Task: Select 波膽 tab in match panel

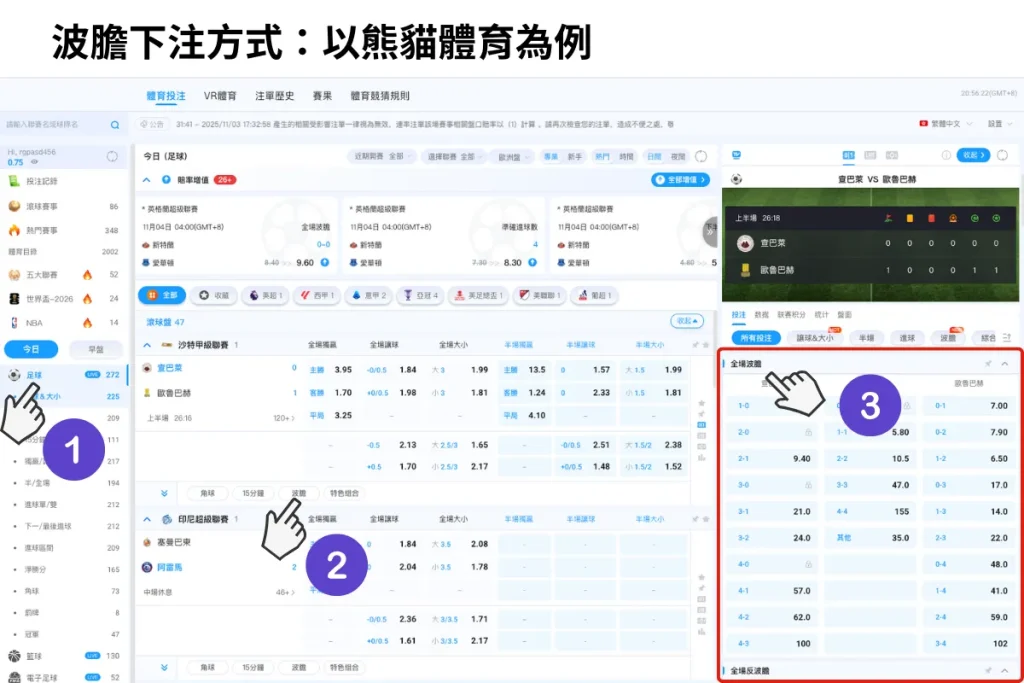Action: tap(948, 338)
